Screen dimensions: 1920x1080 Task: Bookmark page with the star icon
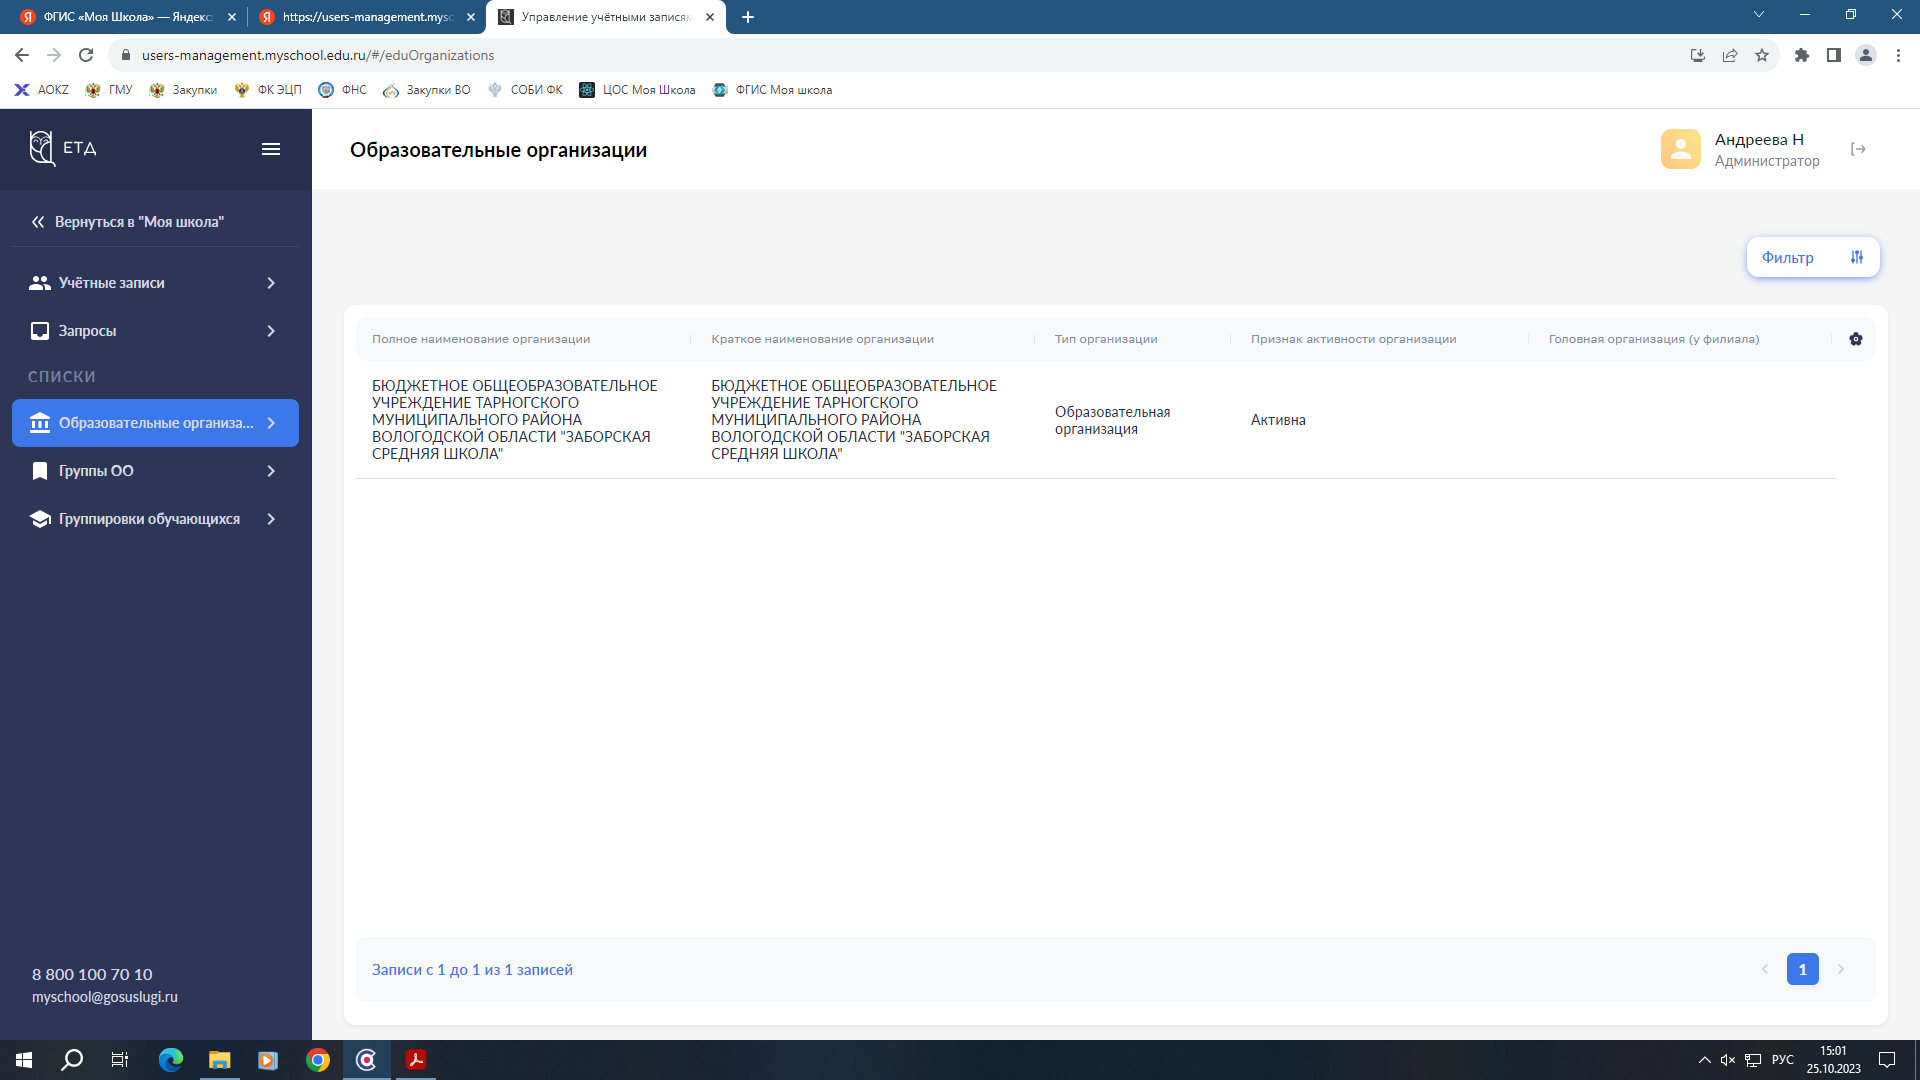1762,55
